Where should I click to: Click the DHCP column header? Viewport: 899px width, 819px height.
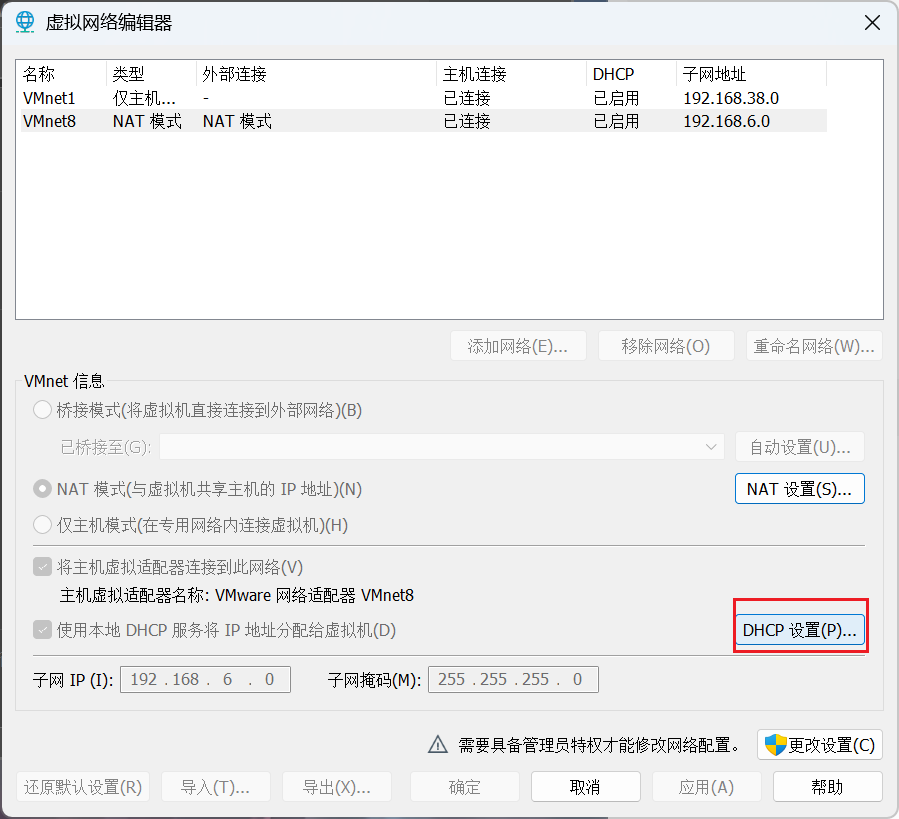[632, 74]
